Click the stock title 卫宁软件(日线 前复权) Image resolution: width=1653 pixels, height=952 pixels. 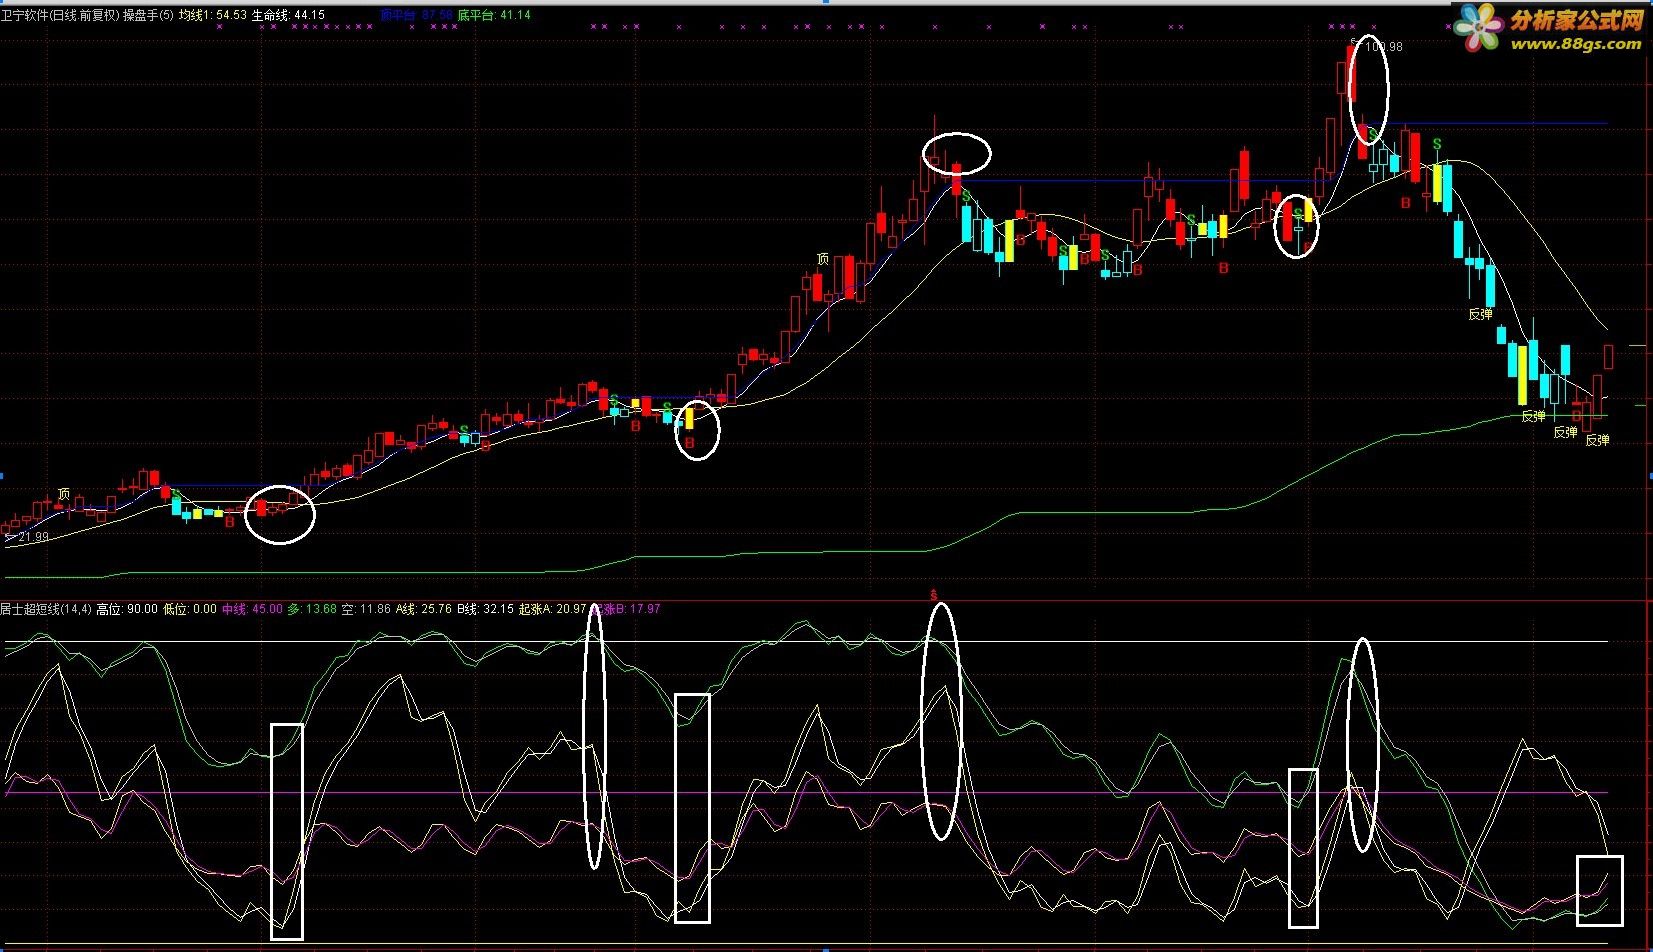[x=60, y=15]
